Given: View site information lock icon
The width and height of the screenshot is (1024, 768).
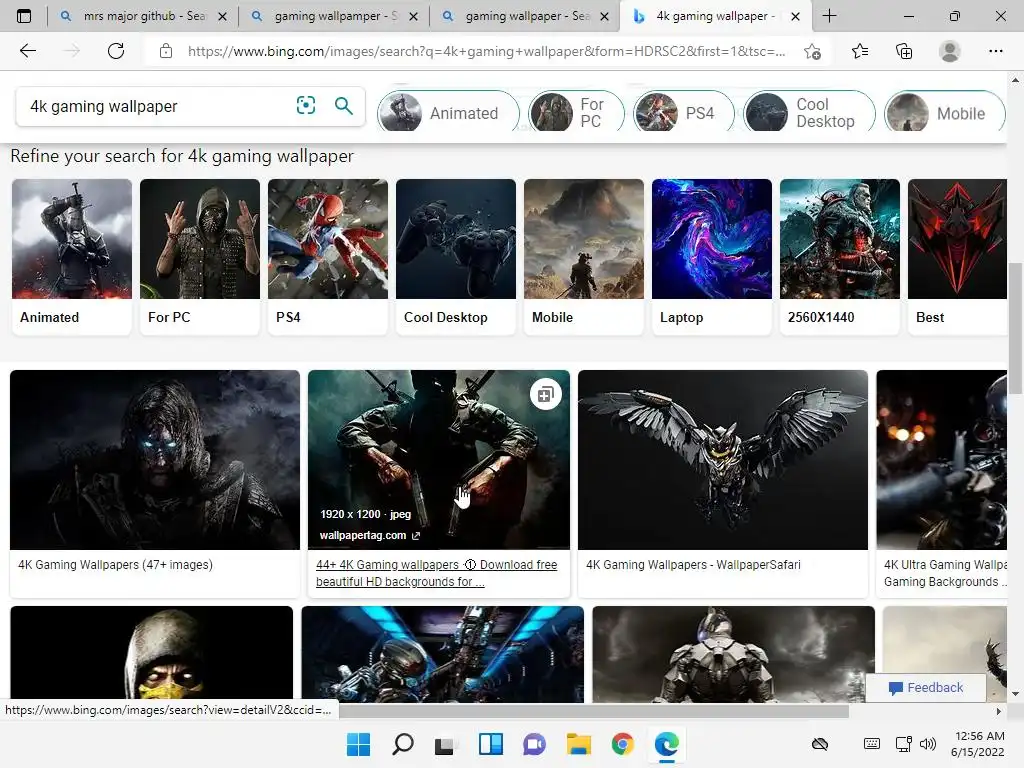Looking at the screenshot, I should 166,51.
